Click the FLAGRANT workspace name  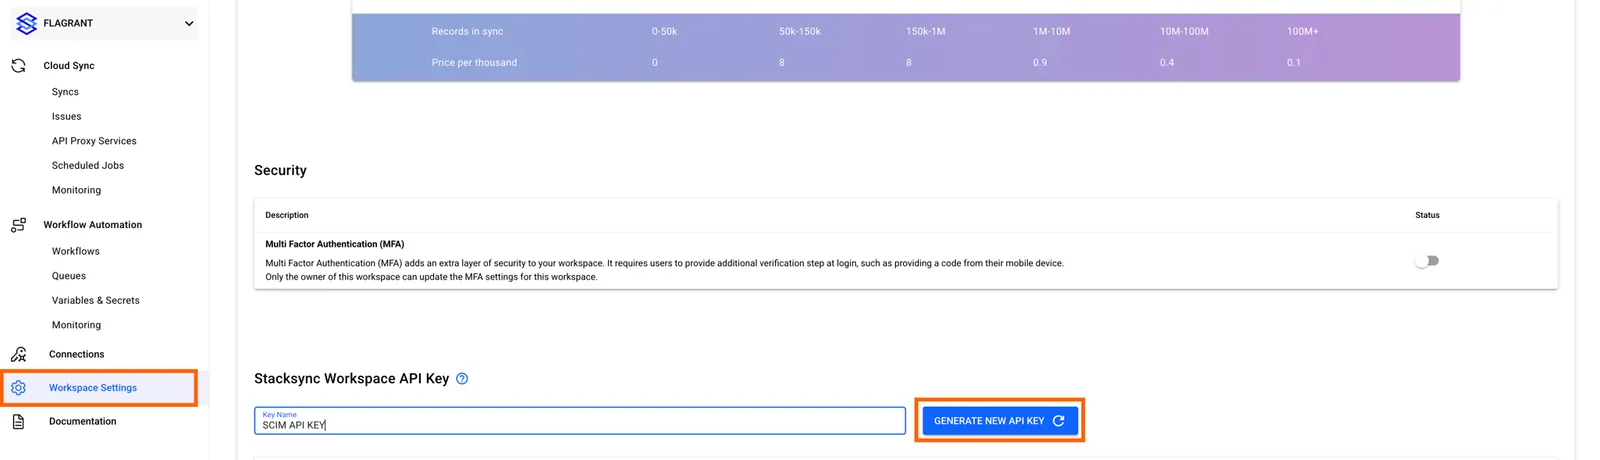(x=68, y=23)
